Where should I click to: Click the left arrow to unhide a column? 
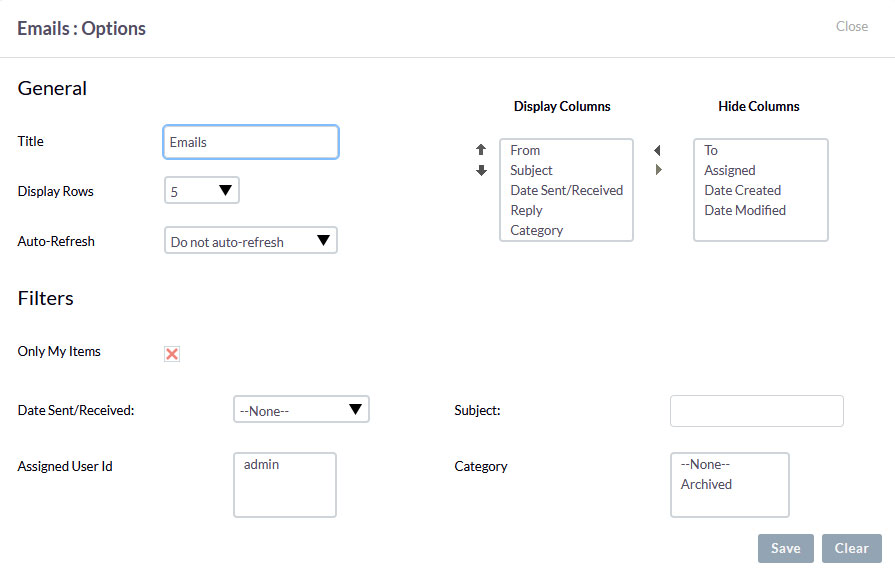657,150
